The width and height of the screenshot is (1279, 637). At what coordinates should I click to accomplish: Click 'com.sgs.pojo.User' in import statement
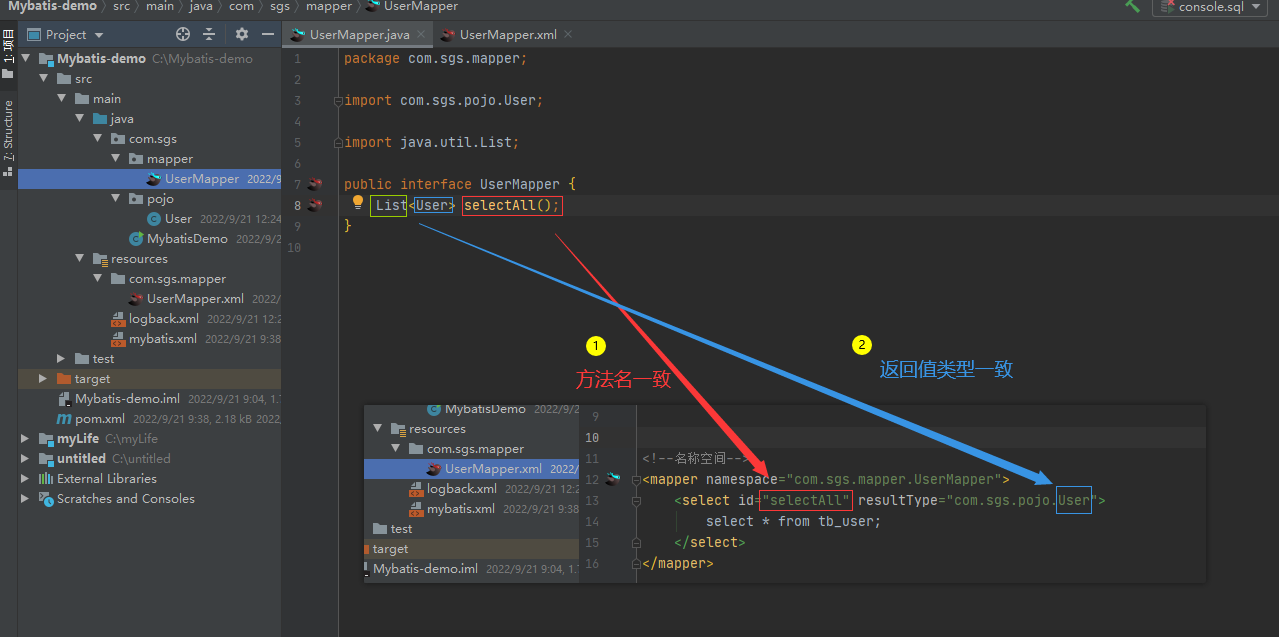pyautogui.click(x=468, y=100)
